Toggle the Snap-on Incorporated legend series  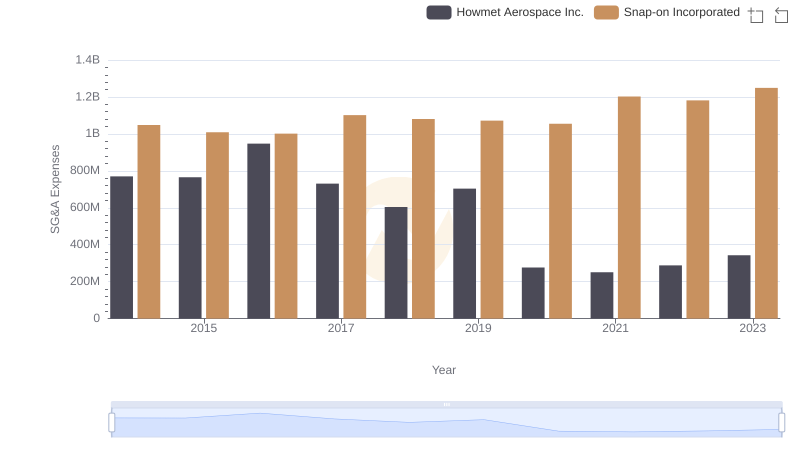667,12
